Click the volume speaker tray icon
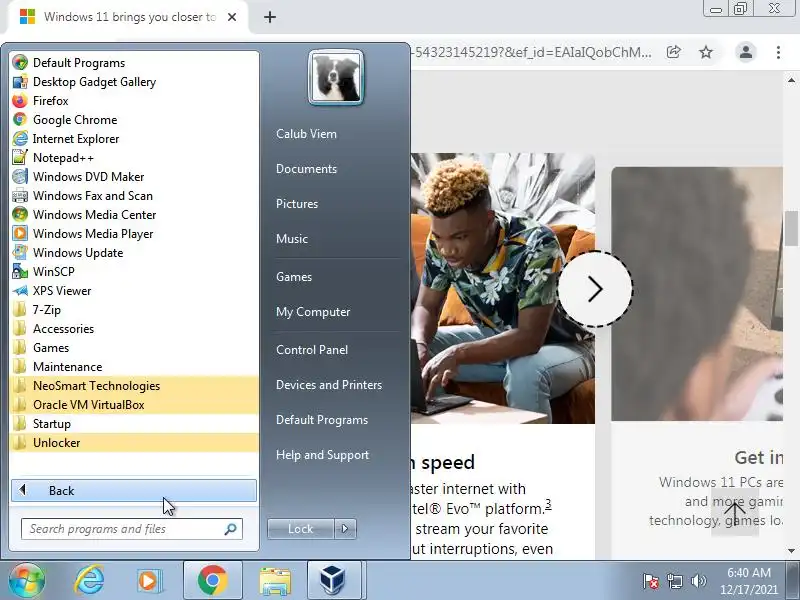Image resolution: width=800 pixels, height=600 pixels. pyautogui.click(x=698, y=581)
